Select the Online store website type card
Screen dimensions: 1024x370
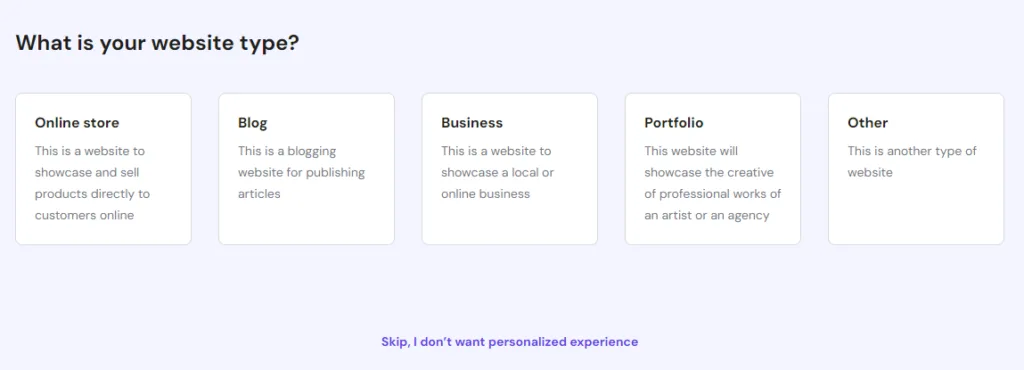[x=103, y=169]
